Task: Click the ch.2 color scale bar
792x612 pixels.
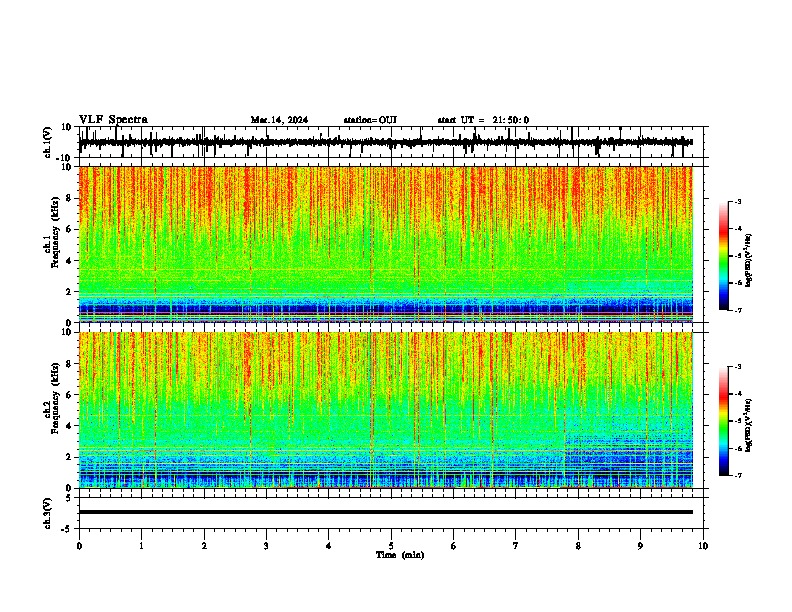Action: 724,421
